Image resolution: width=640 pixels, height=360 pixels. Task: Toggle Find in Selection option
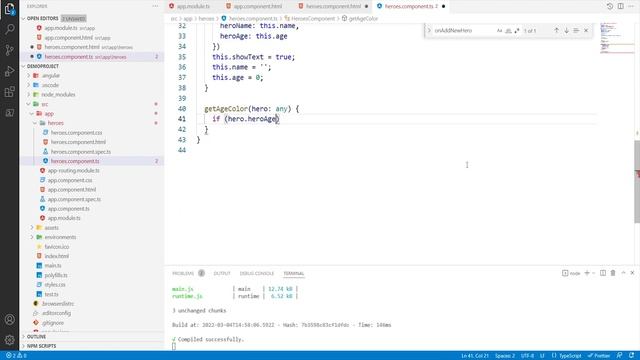pos(576,31)
